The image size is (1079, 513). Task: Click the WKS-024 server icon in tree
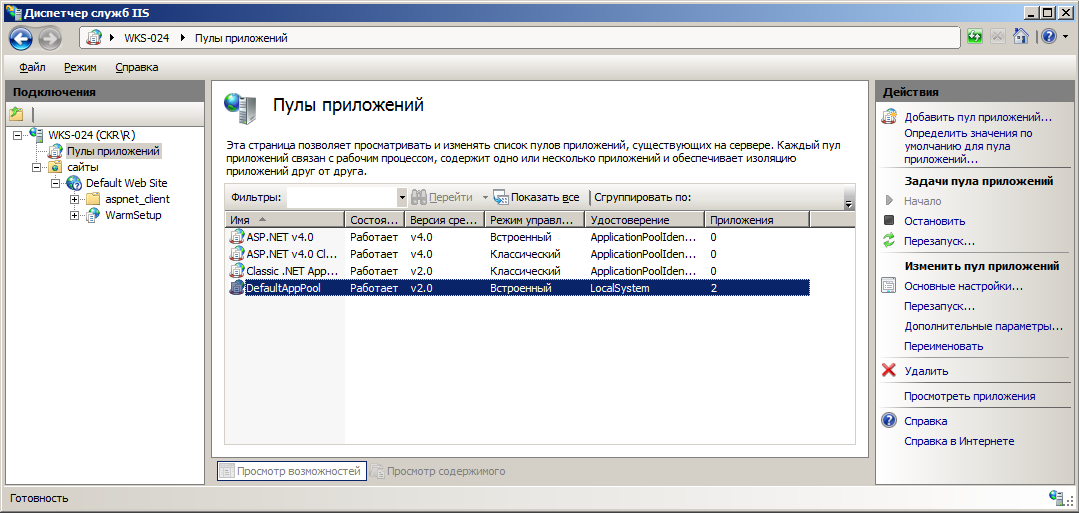coord(37,135)
